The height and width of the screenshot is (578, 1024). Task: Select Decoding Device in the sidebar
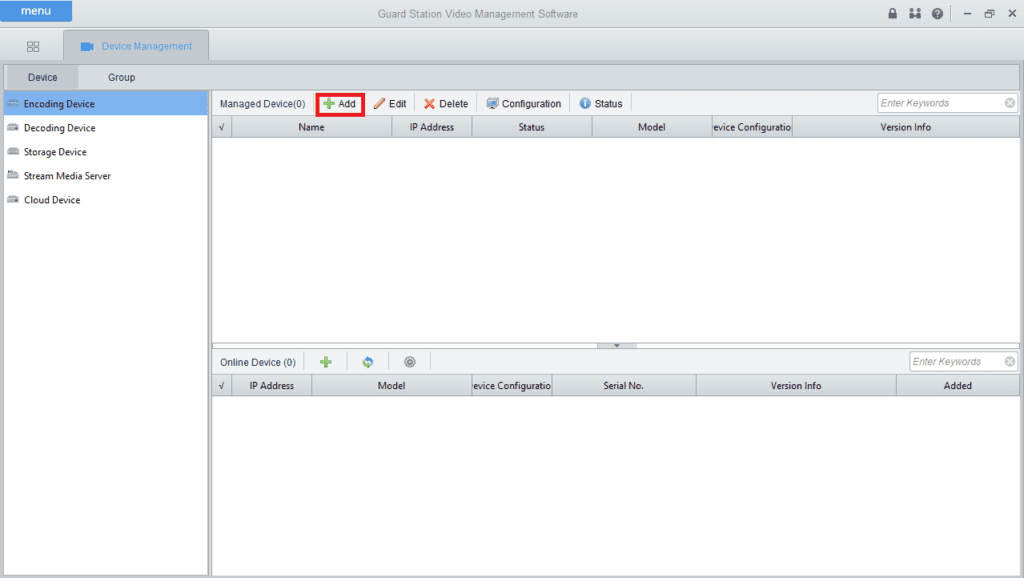[59, 128]
